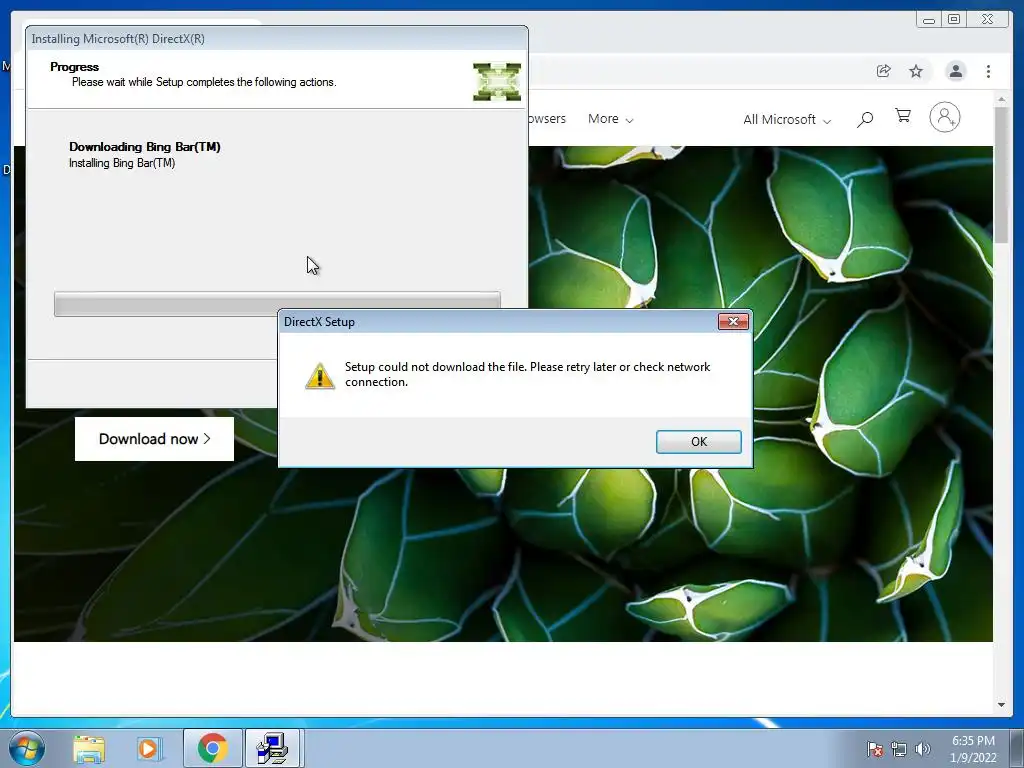Minimize the Chrome window
The image size is (1024, 768).
[x=928, y=20]
